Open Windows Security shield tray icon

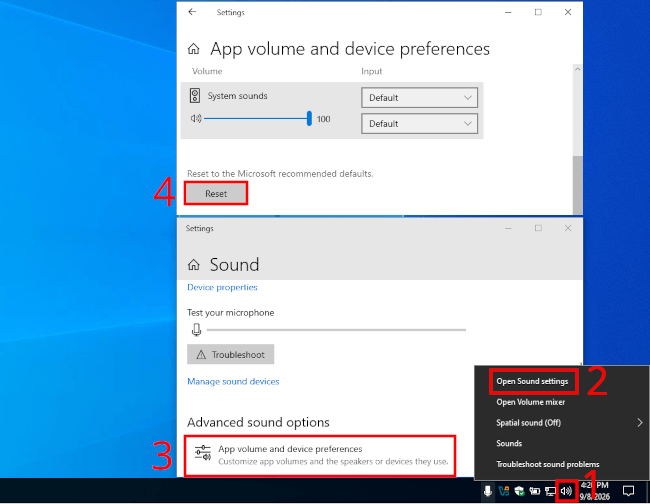pyautogui.click(x=519, y=491)
